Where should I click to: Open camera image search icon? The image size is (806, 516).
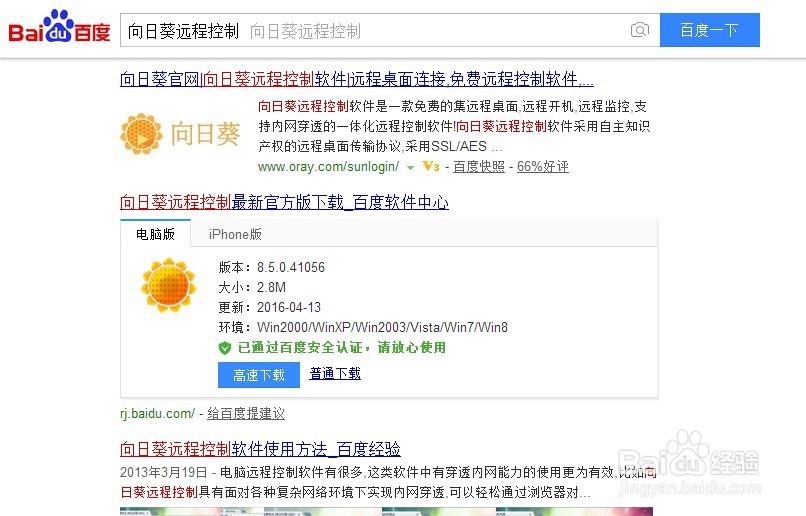point(639,30)
